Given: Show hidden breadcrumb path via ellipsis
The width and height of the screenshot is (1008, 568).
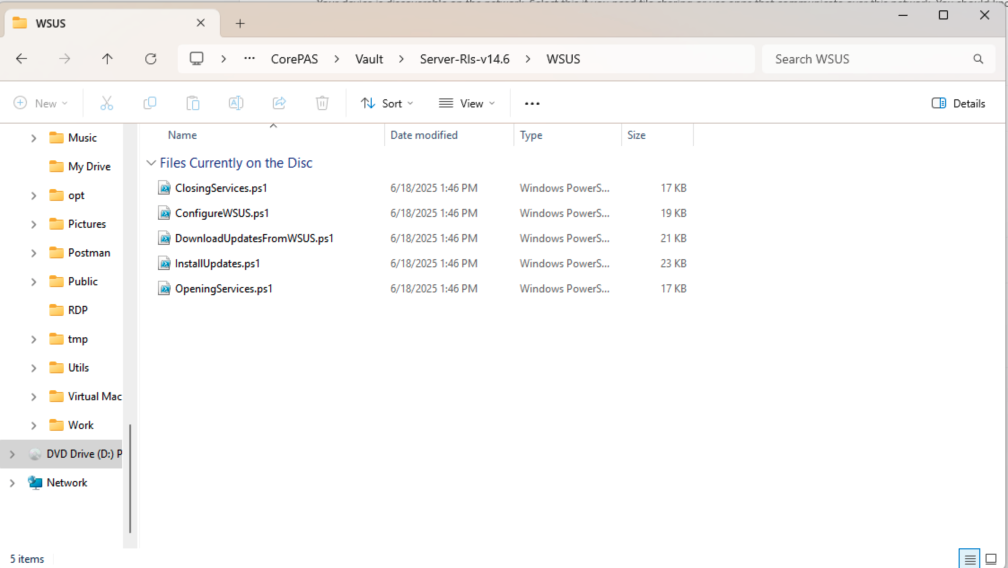Looking at the screenshot, I should (249, 58).
